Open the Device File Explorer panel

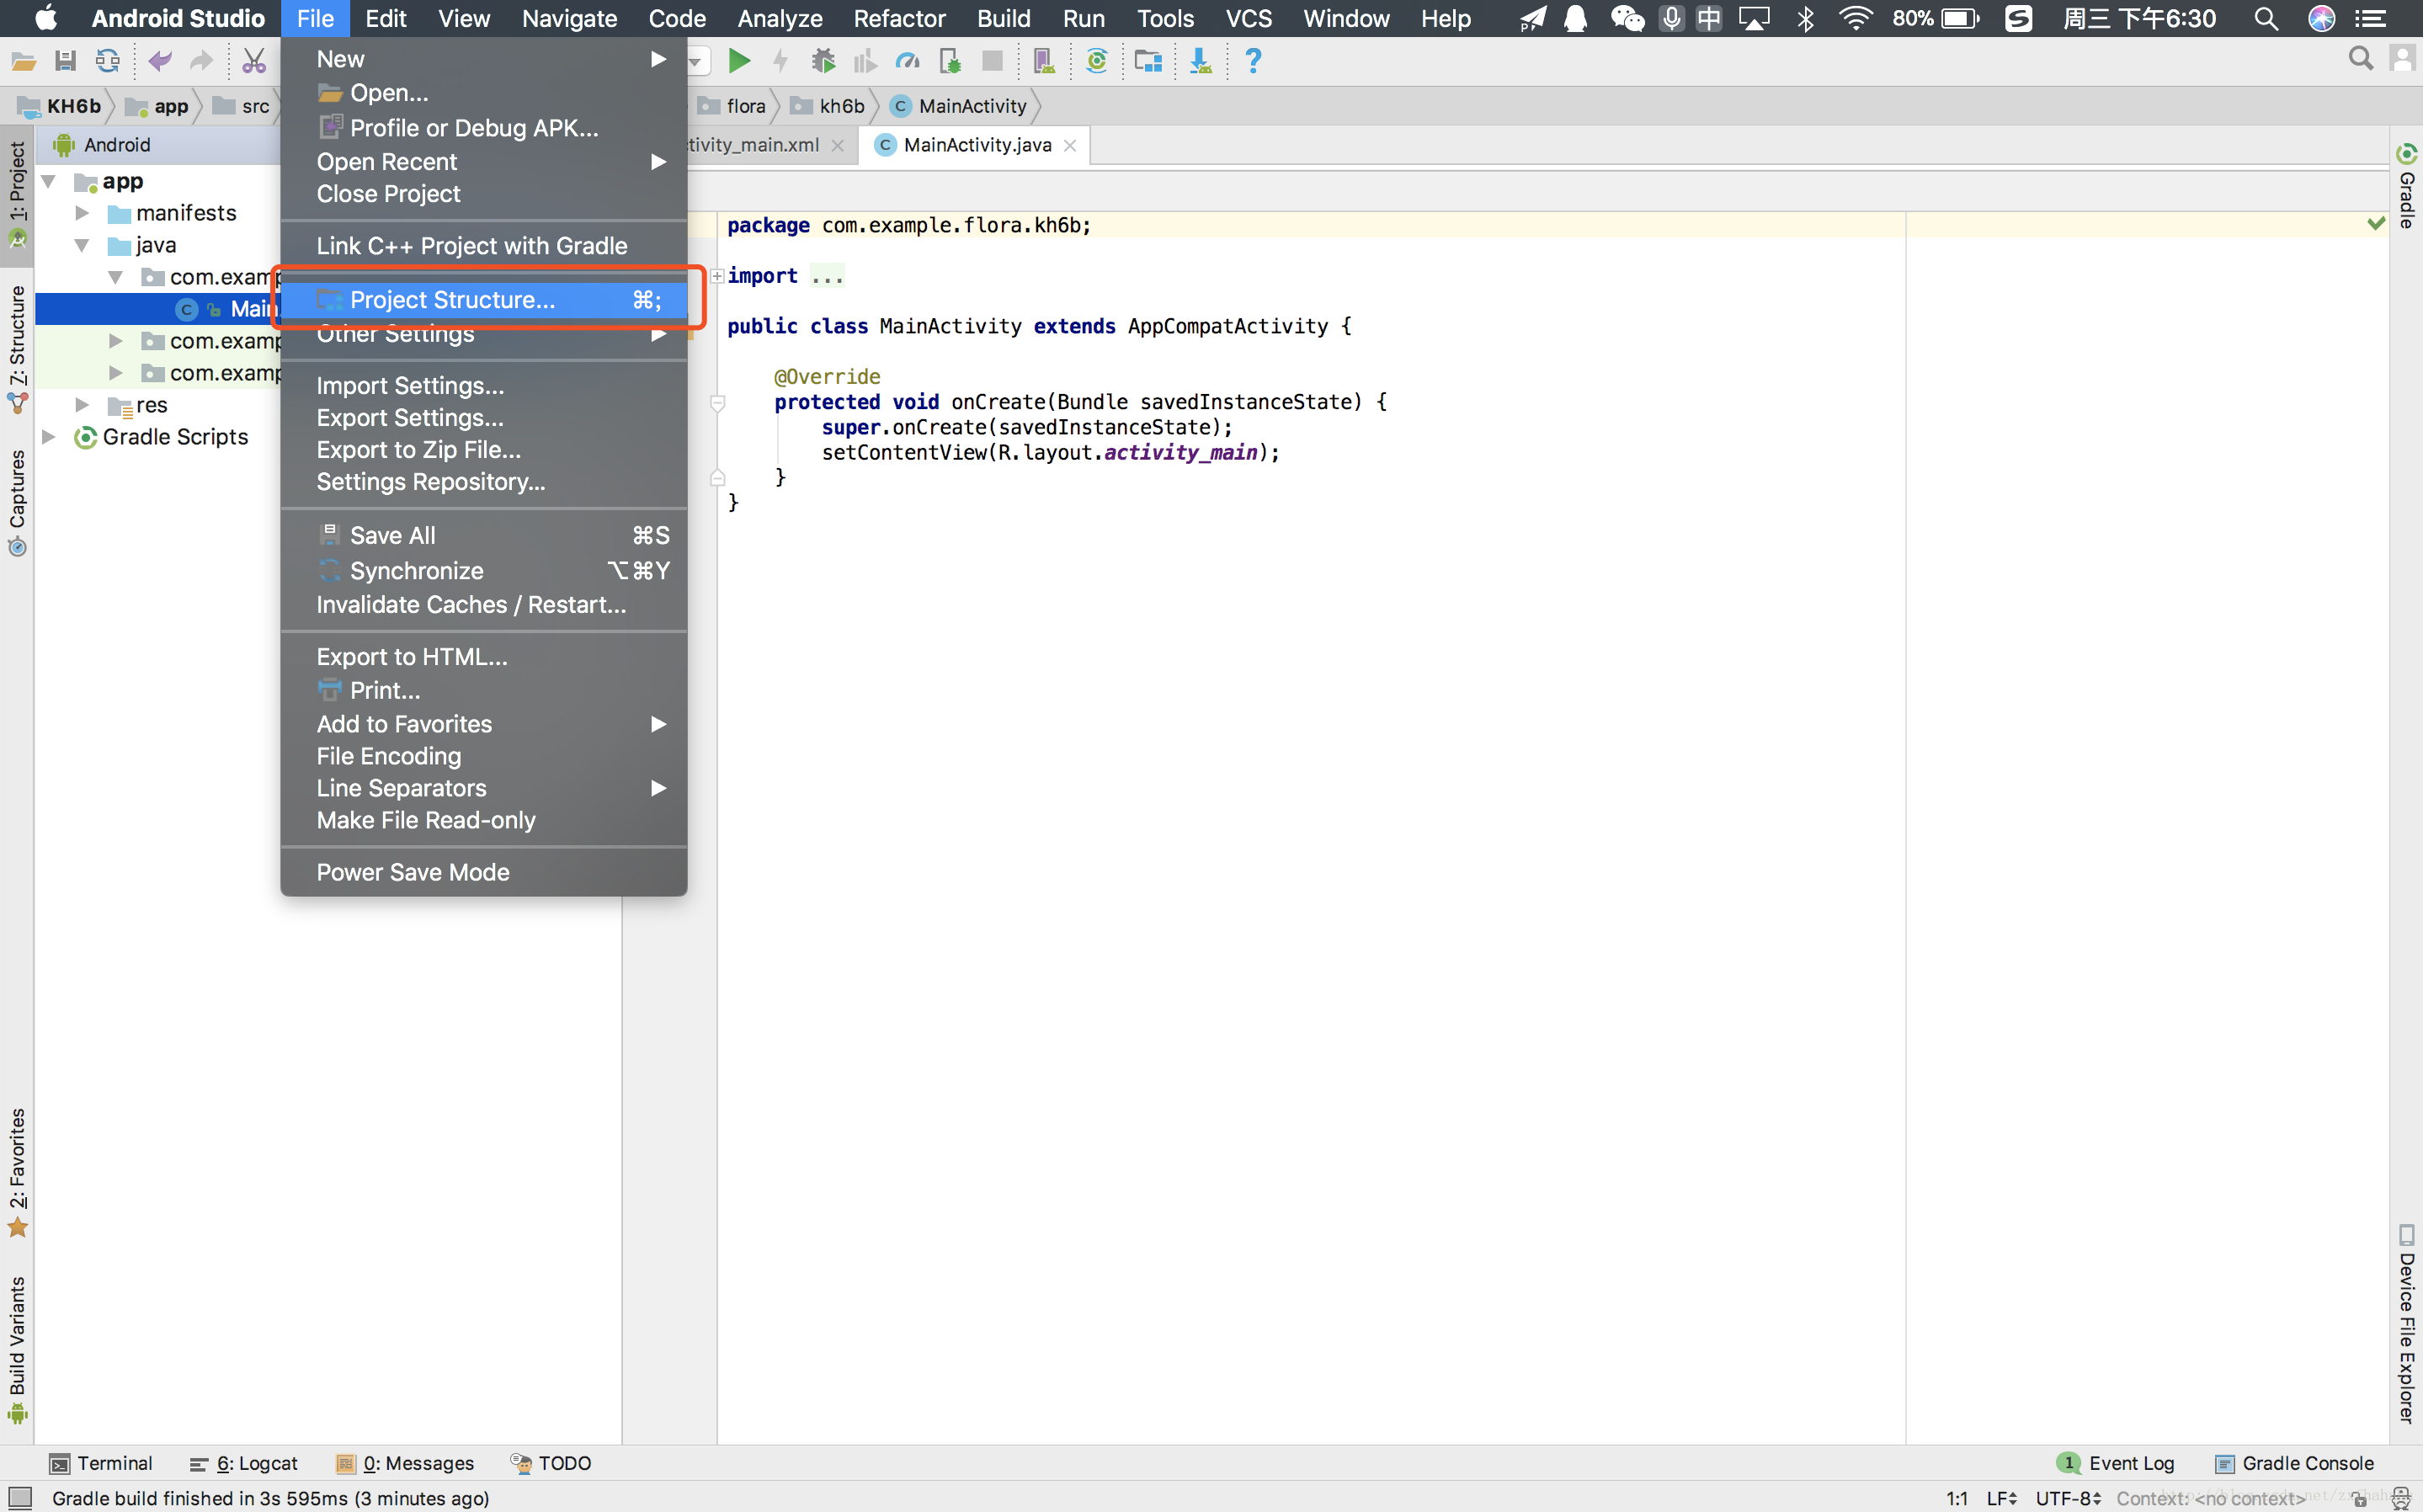(x=2406, y=1325)
